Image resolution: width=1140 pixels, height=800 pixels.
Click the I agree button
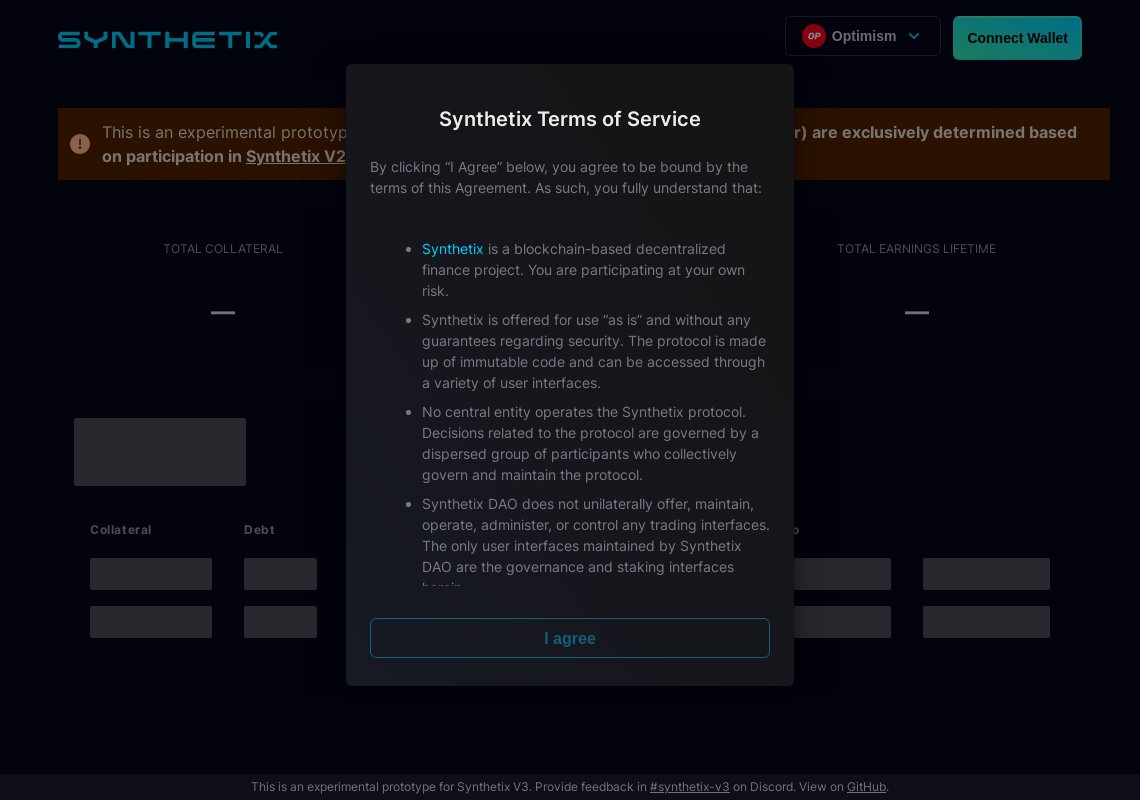coord(569,638)
